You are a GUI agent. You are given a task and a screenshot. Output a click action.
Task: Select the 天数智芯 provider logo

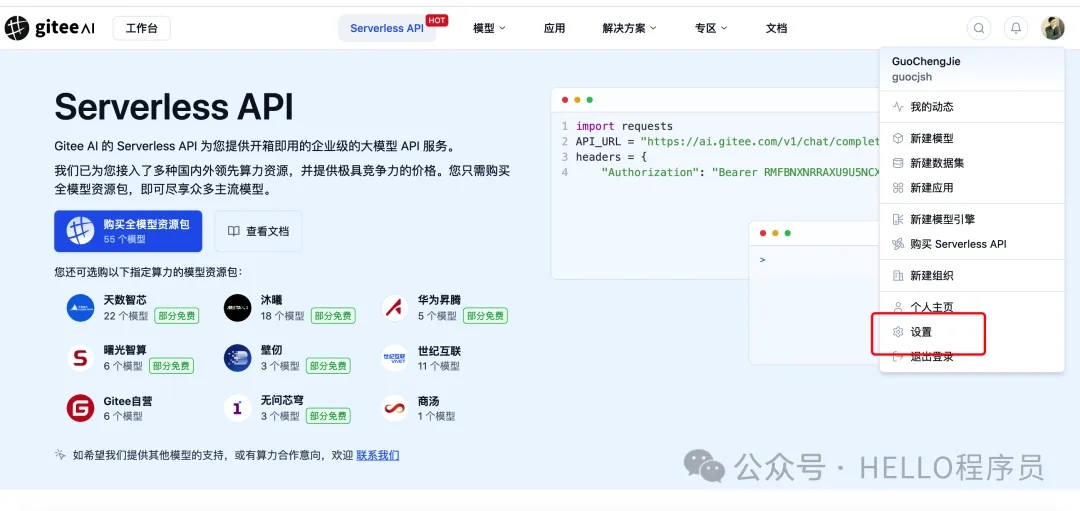click(x=80, y=308)
